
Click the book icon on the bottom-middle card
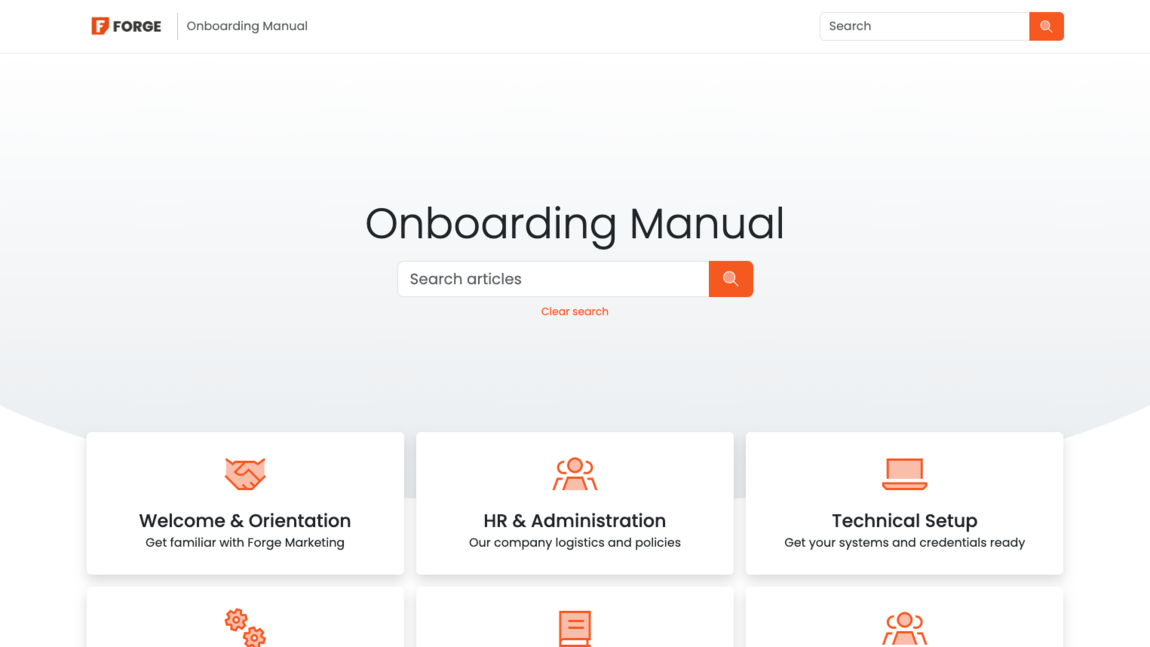pos(574,627)
